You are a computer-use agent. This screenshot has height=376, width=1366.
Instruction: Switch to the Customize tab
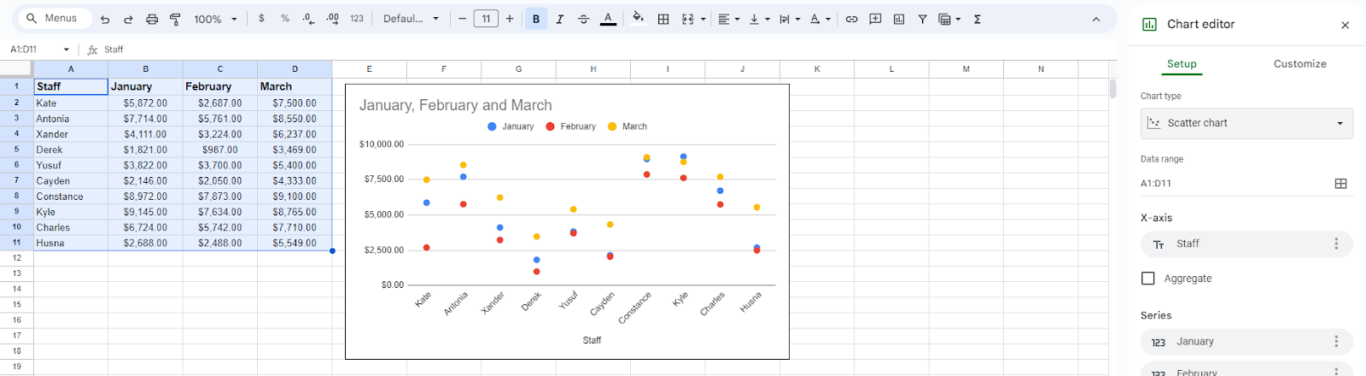tap(1299, 64)
